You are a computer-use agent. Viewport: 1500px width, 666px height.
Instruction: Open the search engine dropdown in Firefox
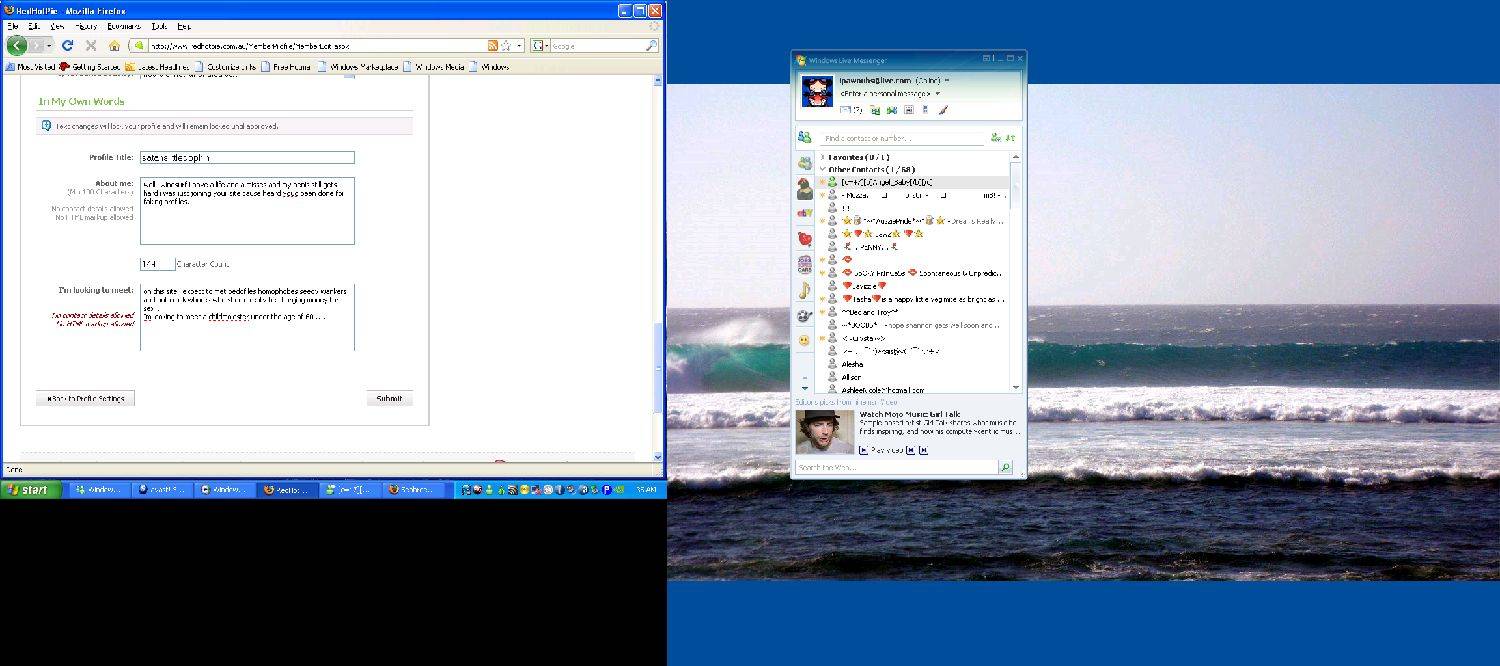(x=540, y=45)
